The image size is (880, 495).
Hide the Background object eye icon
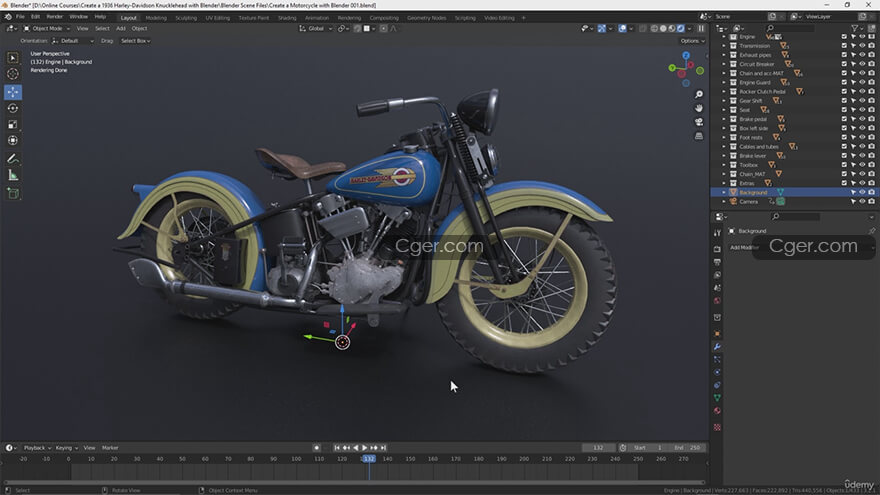tap(863, 192)
